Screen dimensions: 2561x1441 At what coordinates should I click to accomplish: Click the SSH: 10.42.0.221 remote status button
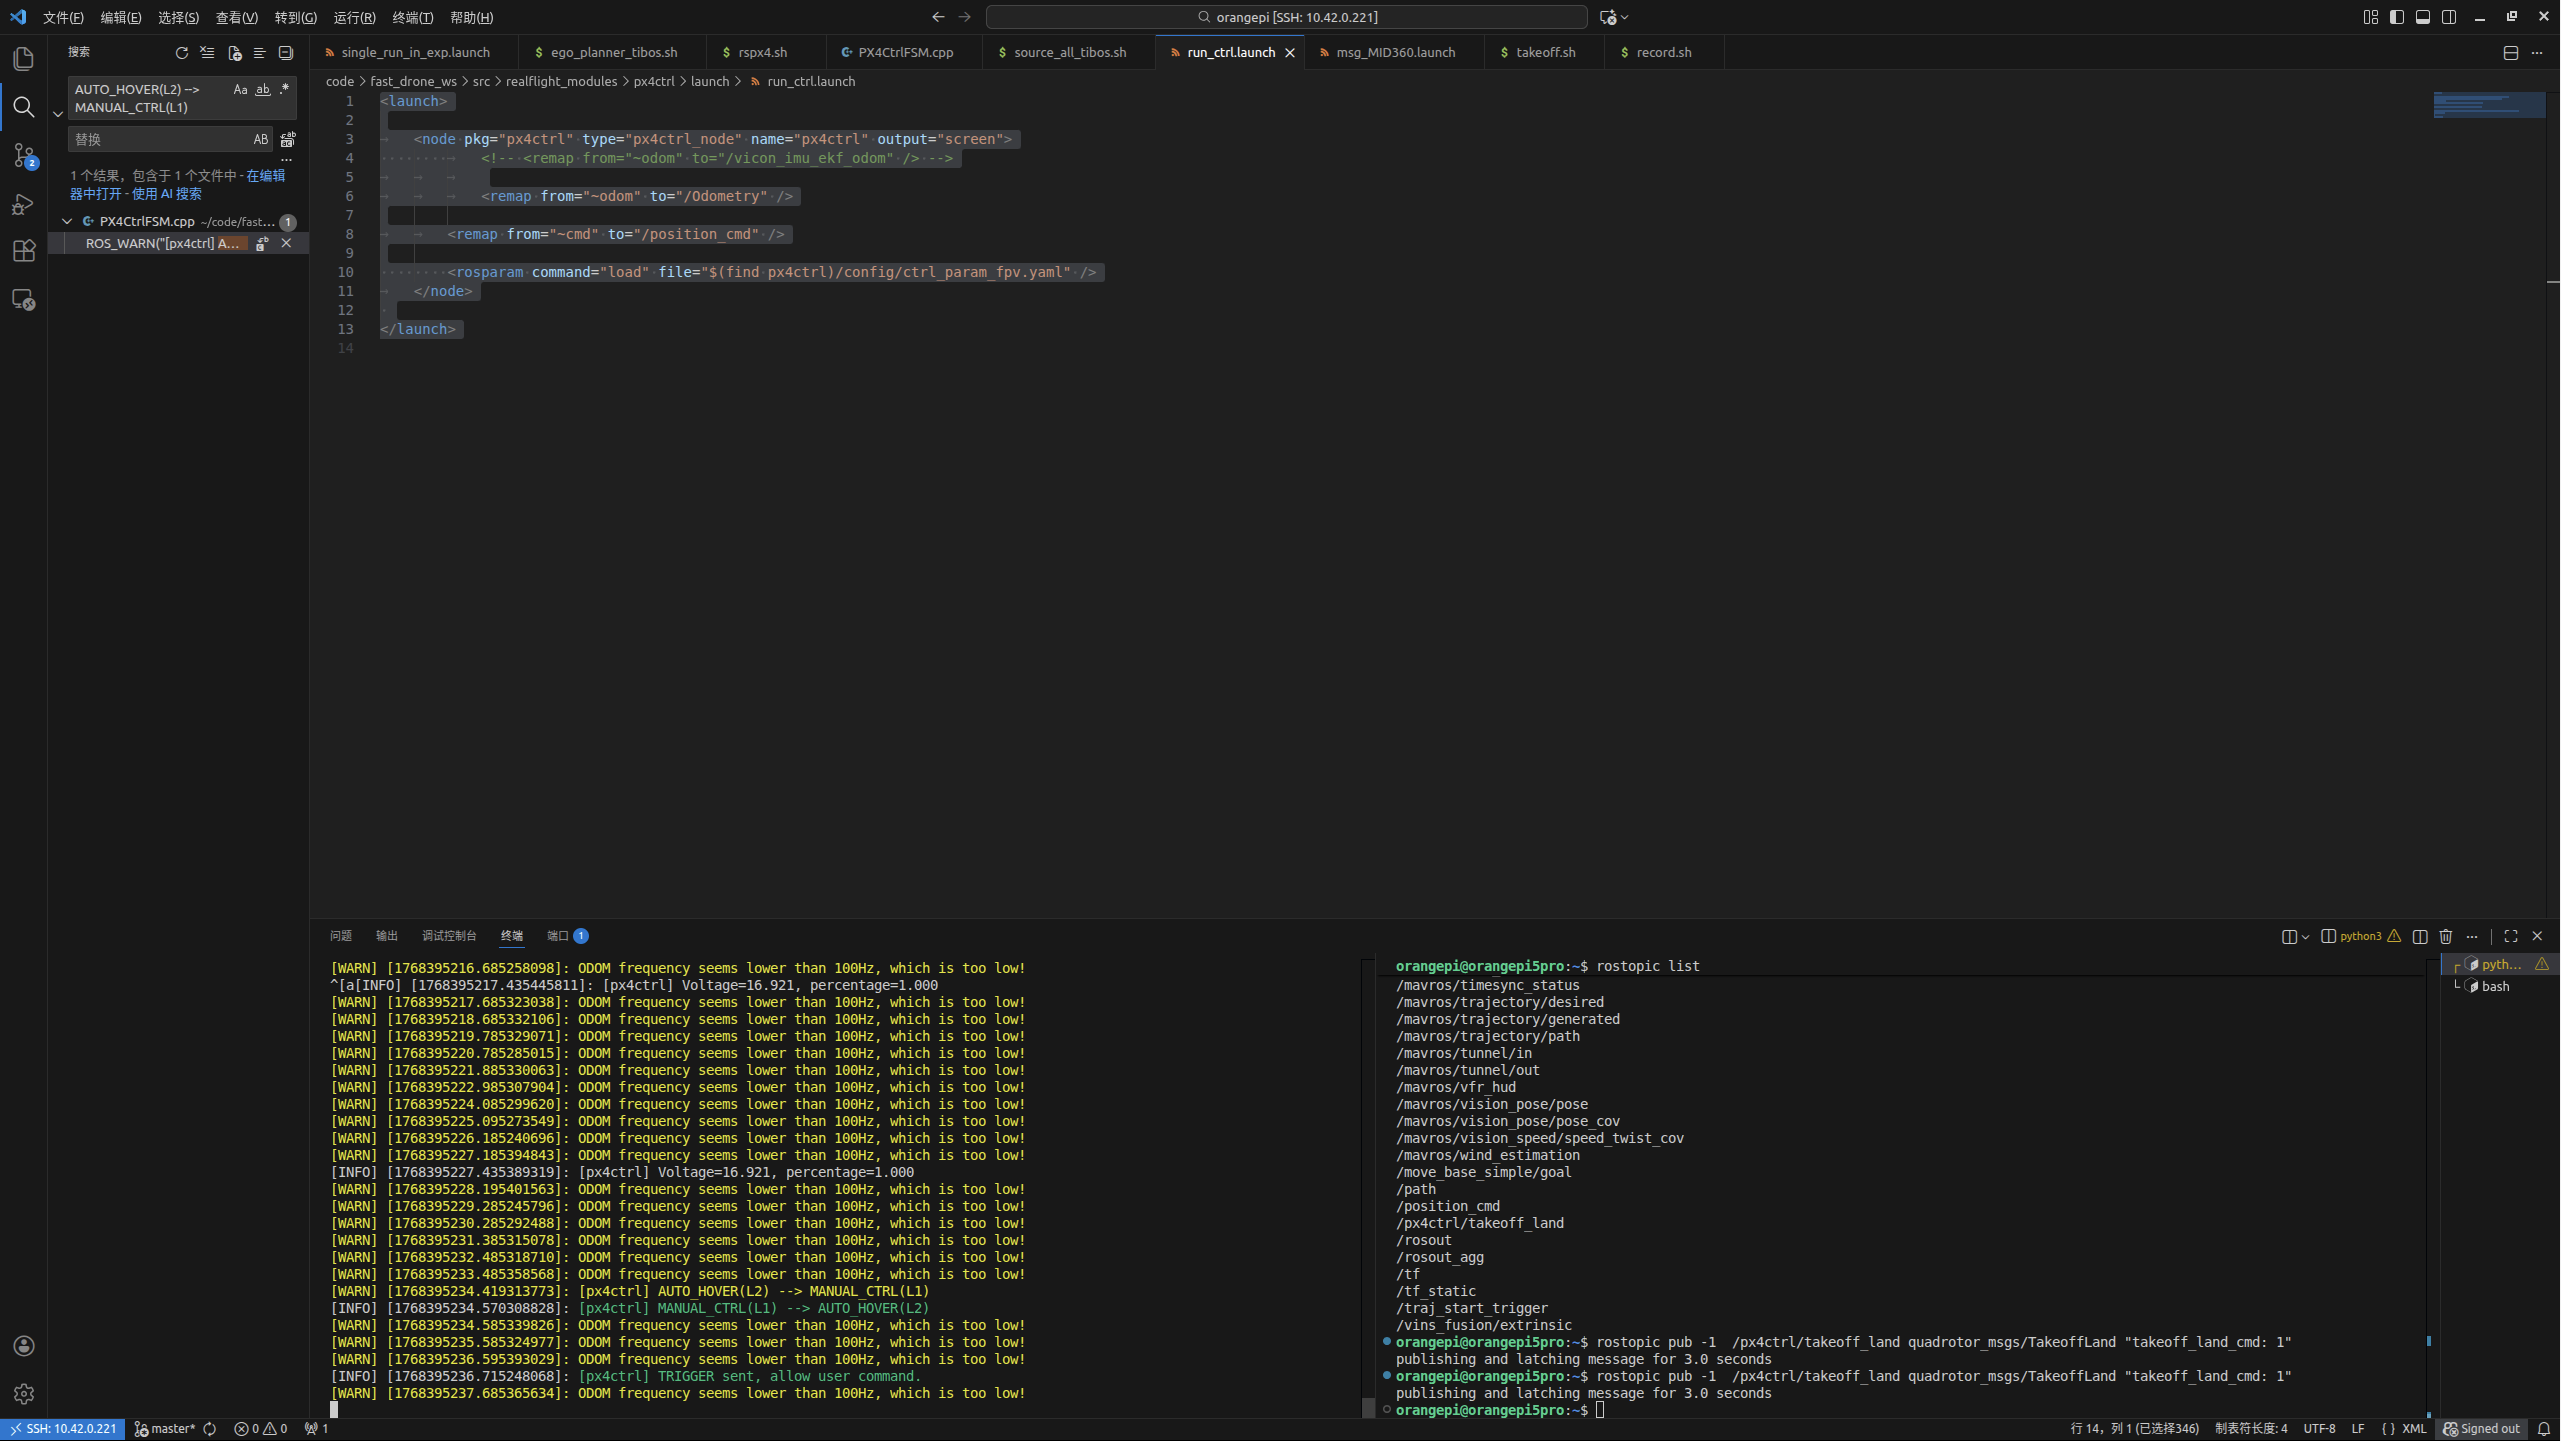click(x=62, y=1429)
